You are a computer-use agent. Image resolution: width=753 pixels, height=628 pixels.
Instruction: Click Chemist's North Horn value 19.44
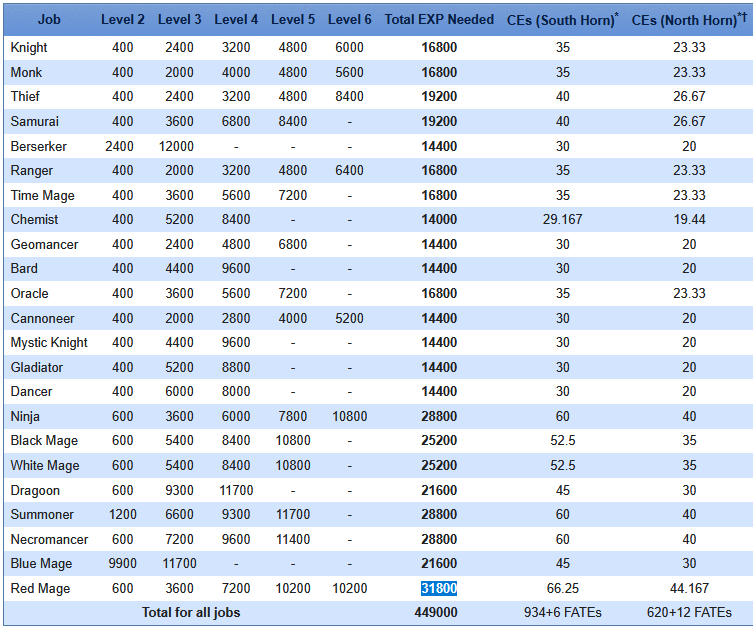(x=689, y=219)
